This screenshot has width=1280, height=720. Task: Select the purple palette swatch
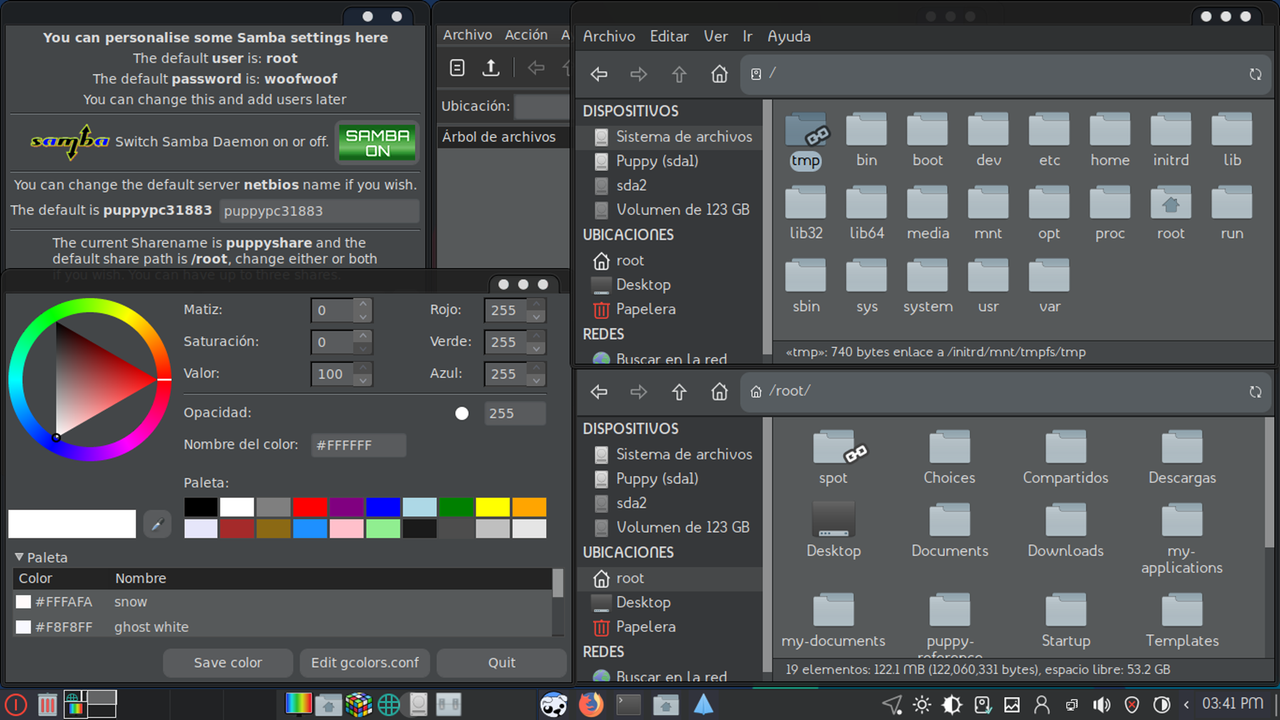[347, 507]
